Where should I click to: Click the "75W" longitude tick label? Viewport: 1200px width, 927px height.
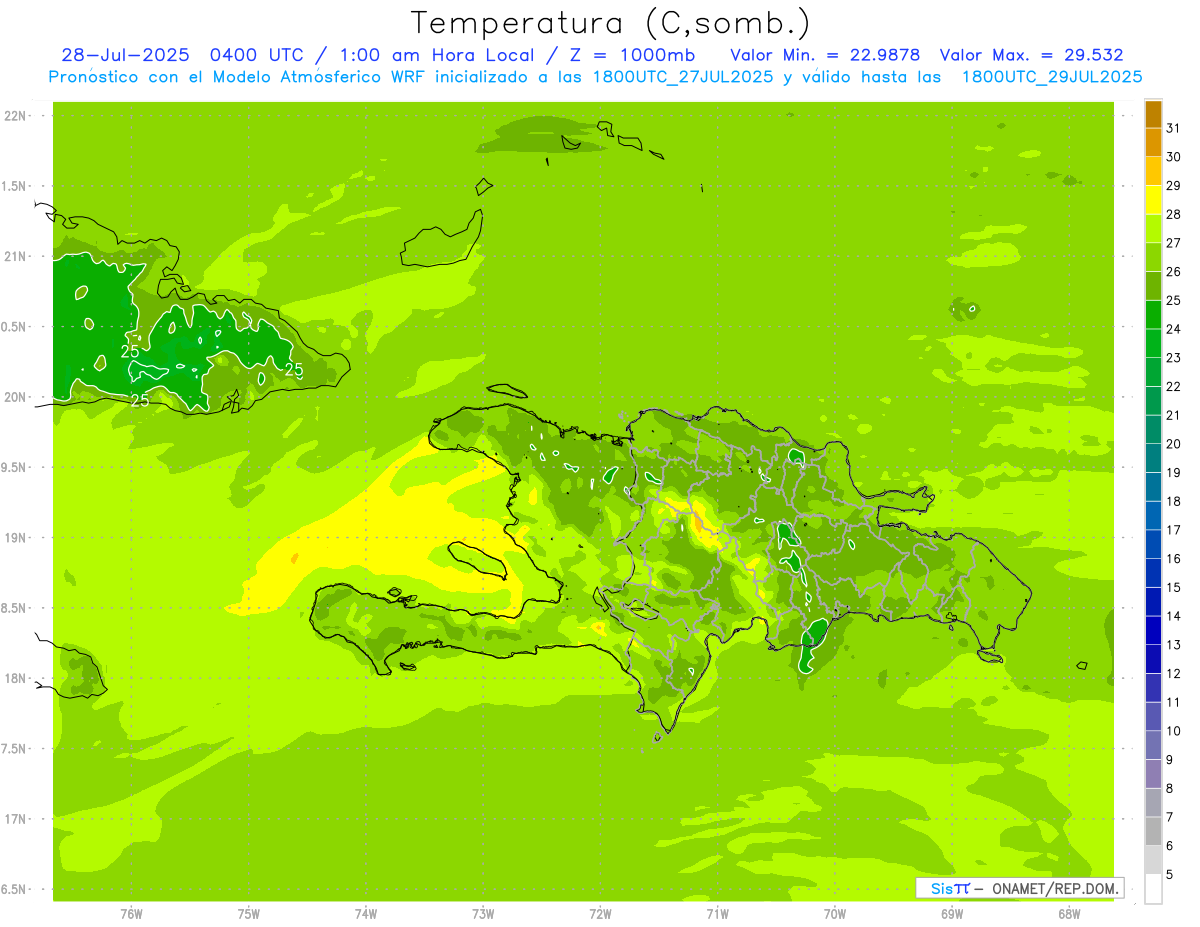pyautogui.click(x=248, y=914)
